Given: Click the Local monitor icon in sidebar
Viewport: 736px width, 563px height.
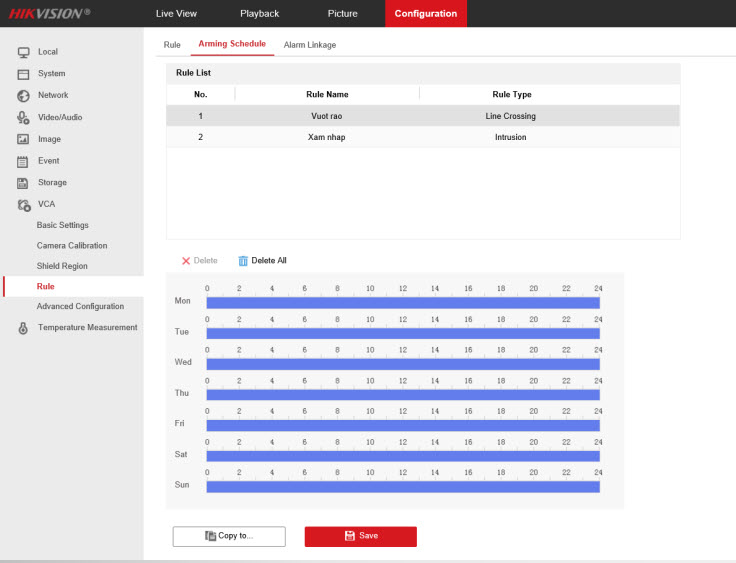Looking at the screenshot, I should (23, 52).
